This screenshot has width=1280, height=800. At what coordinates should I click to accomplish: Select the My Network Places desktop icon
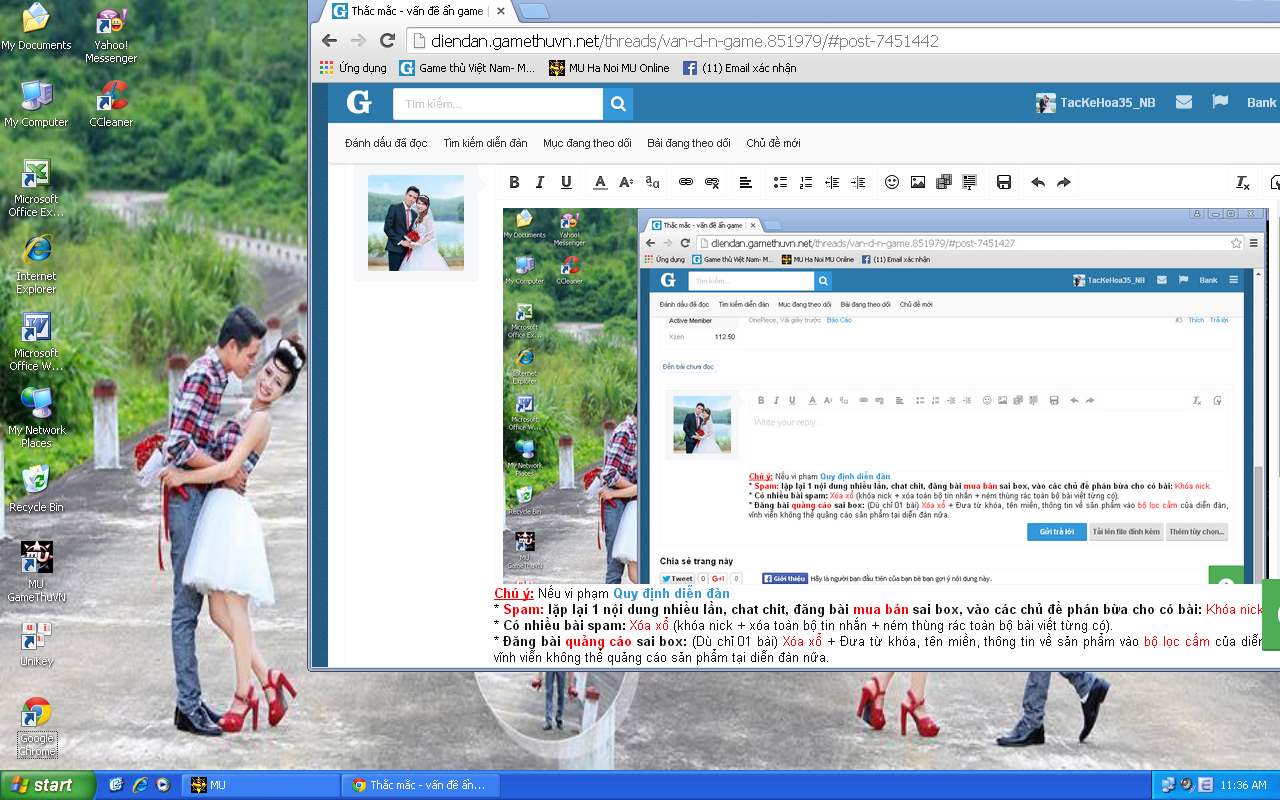point(36,419)
